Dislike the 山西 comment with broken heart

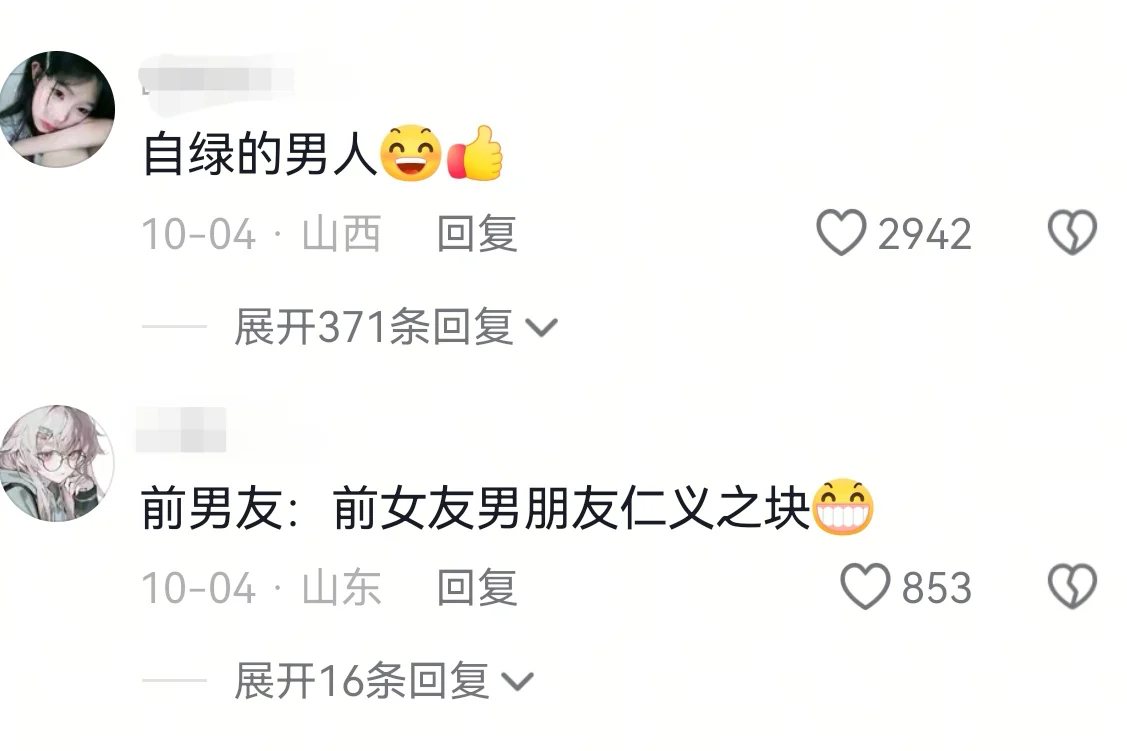[x=1072, y=233]
